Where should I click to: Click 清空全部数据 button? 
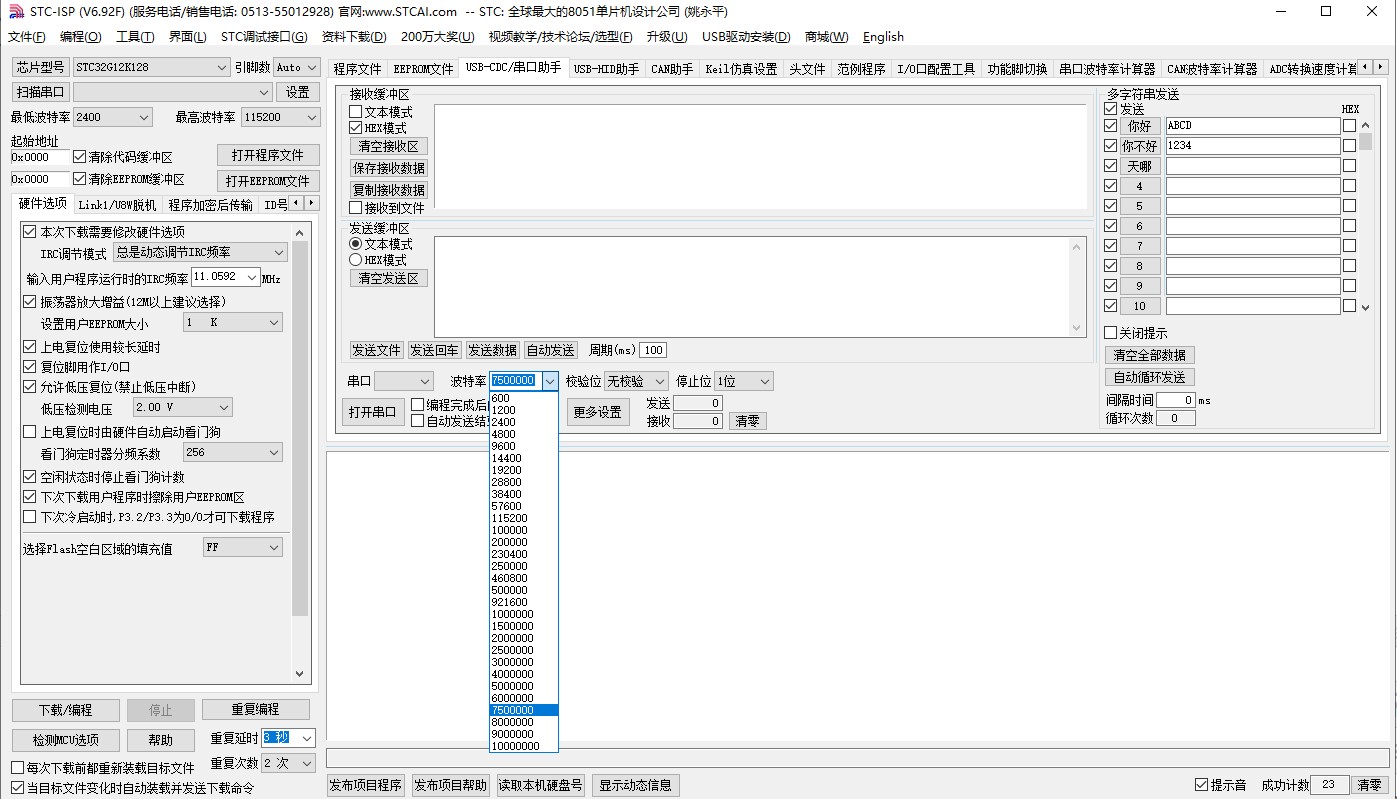coord(1150,355)
